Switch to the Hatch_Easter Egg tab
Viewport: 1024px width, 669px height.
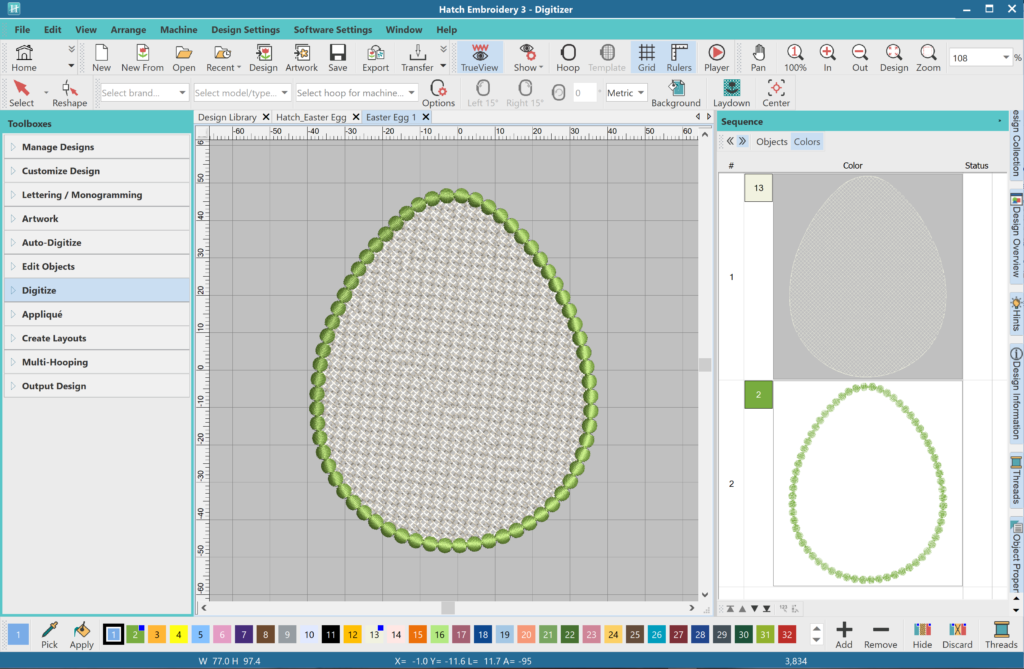click(310, 117)
